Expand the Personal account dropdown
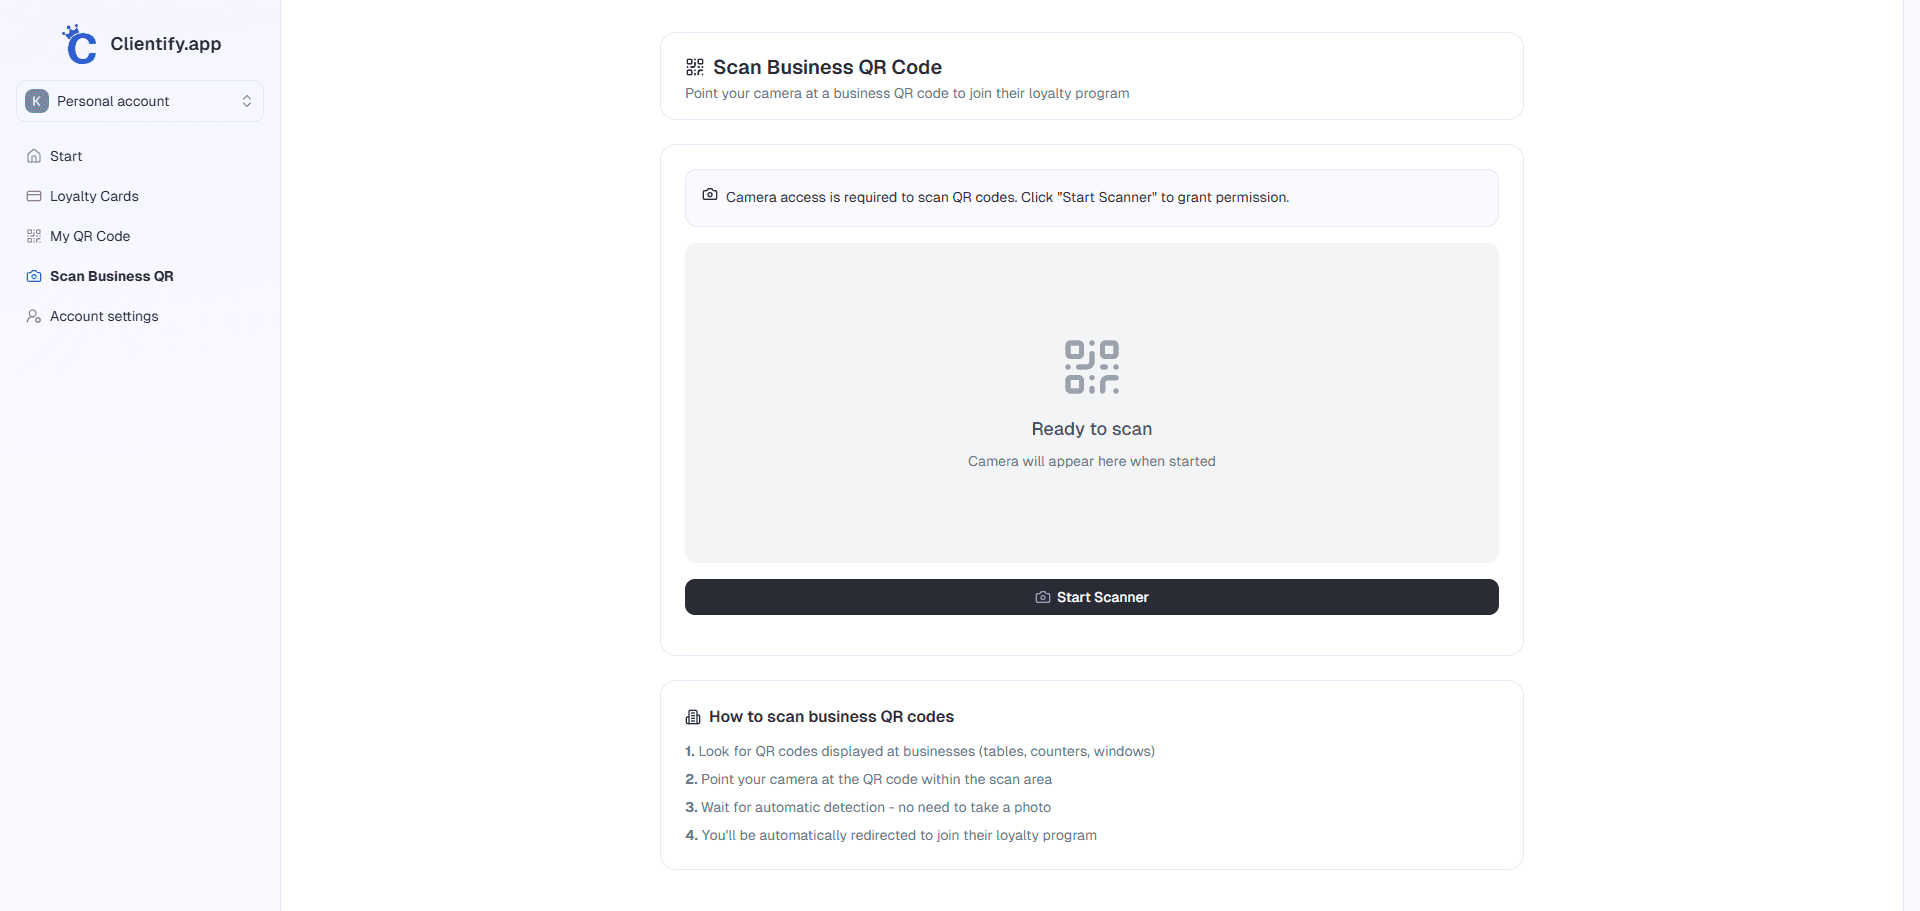 pos(140,101)
